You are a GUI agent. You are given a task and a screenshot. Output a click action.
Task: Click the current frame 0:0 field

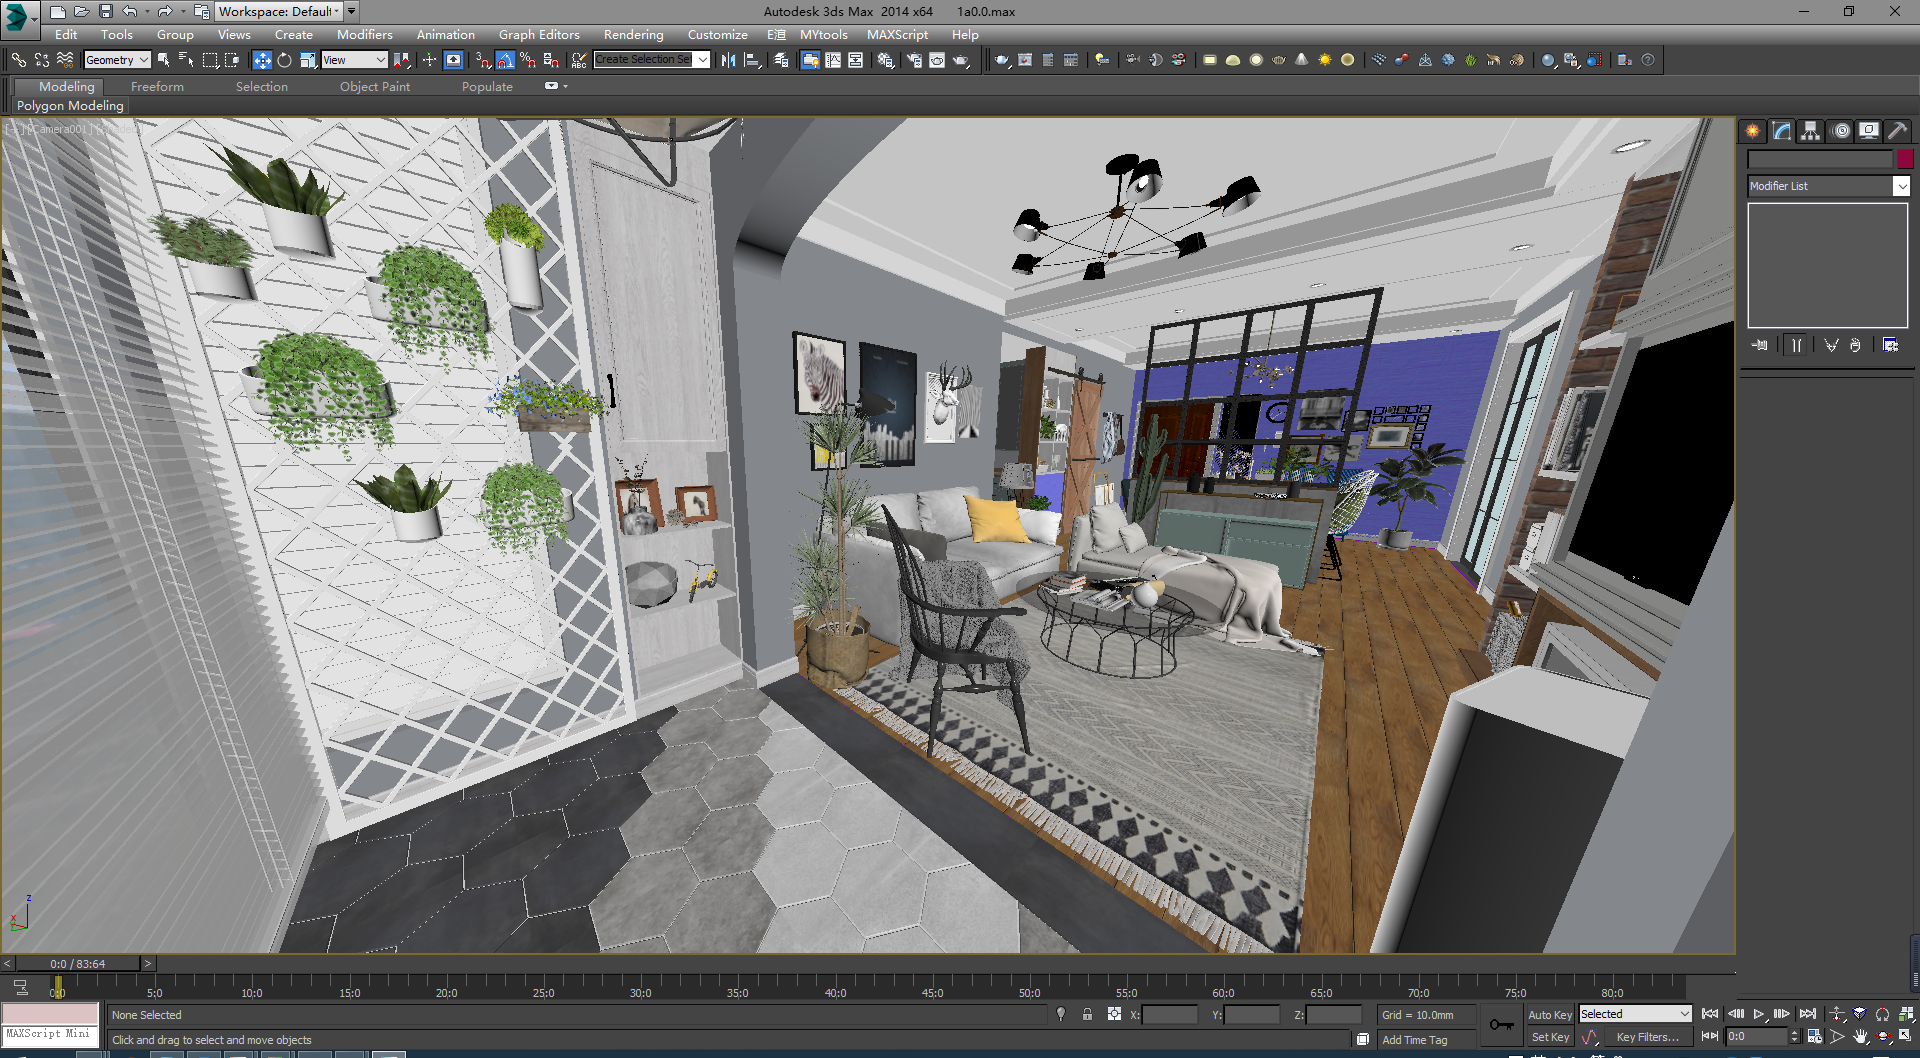1756,1037
